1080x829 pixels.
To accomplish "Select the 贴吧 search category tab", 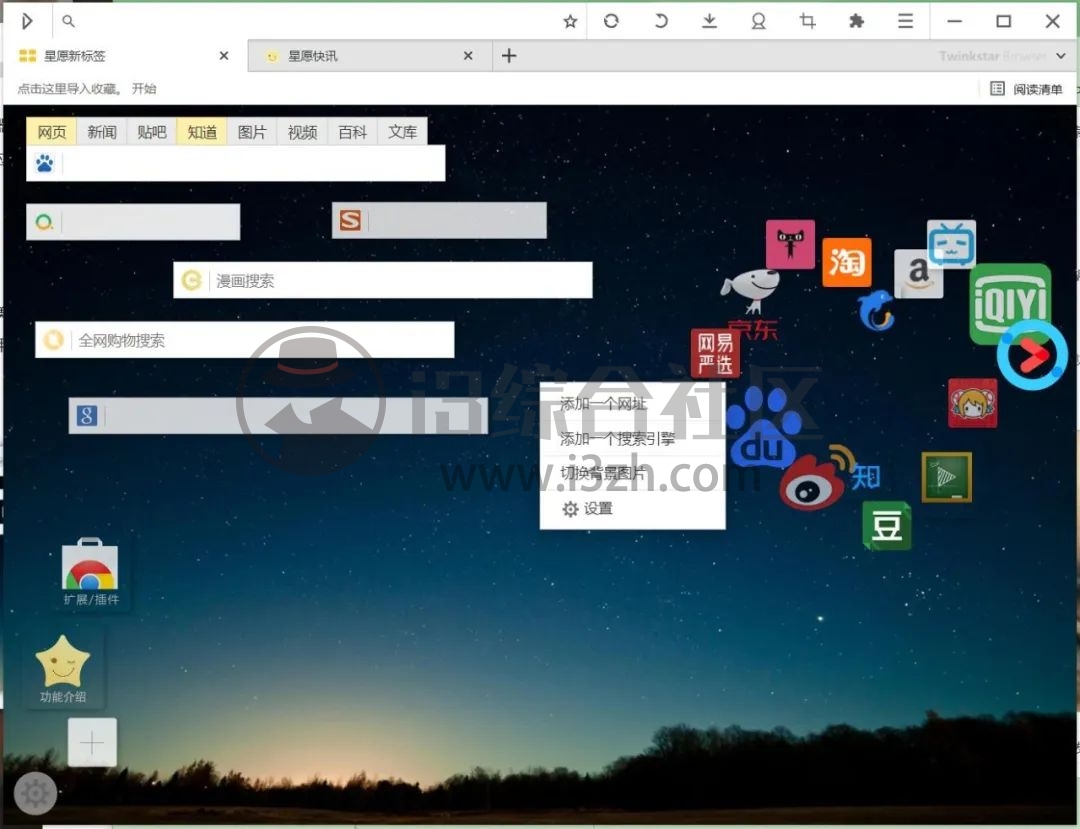I will click(152, 132).
